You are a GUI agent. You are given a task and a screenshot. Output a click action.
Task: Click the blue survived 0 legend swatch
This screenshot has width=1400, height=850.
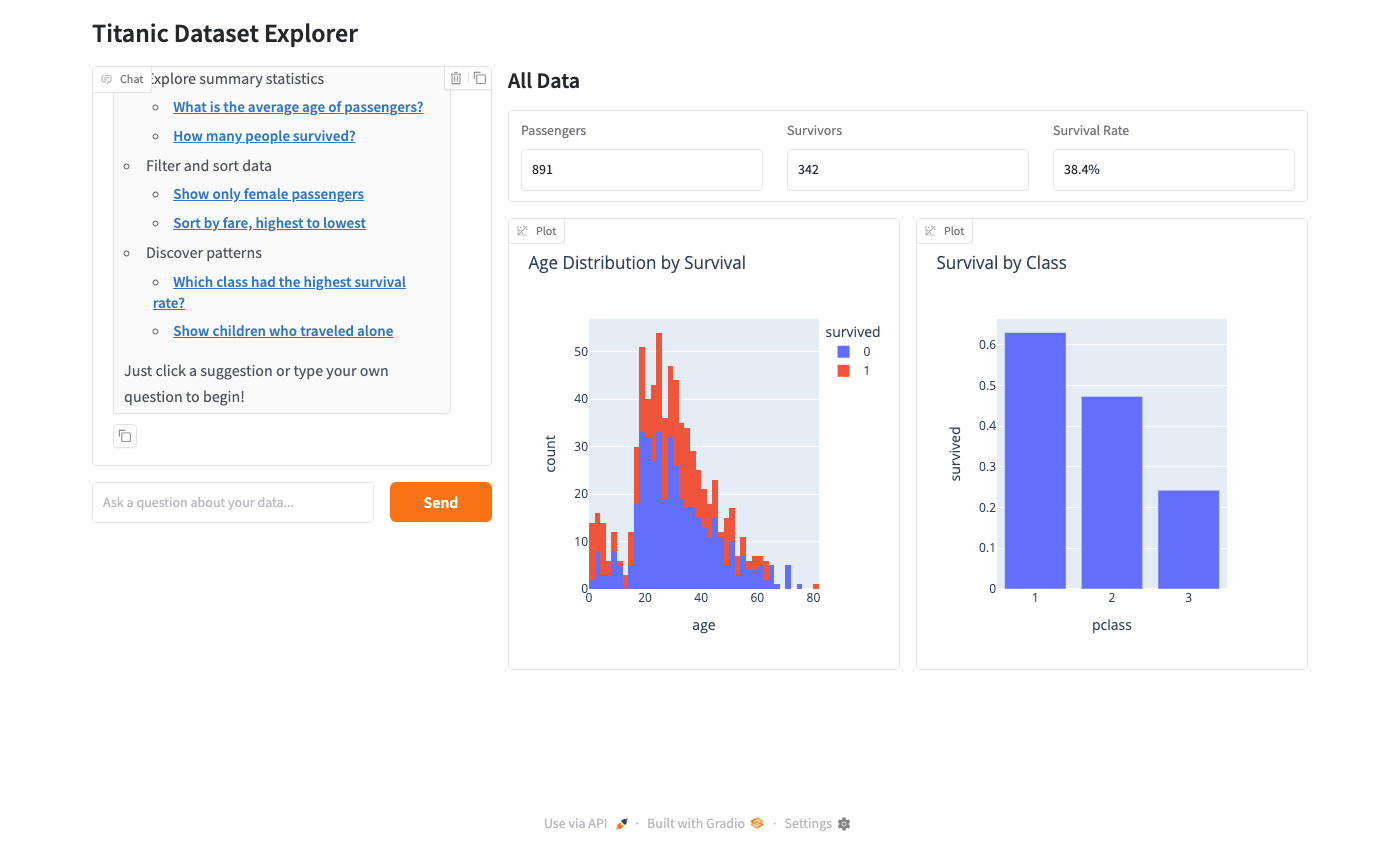[843, 352]
